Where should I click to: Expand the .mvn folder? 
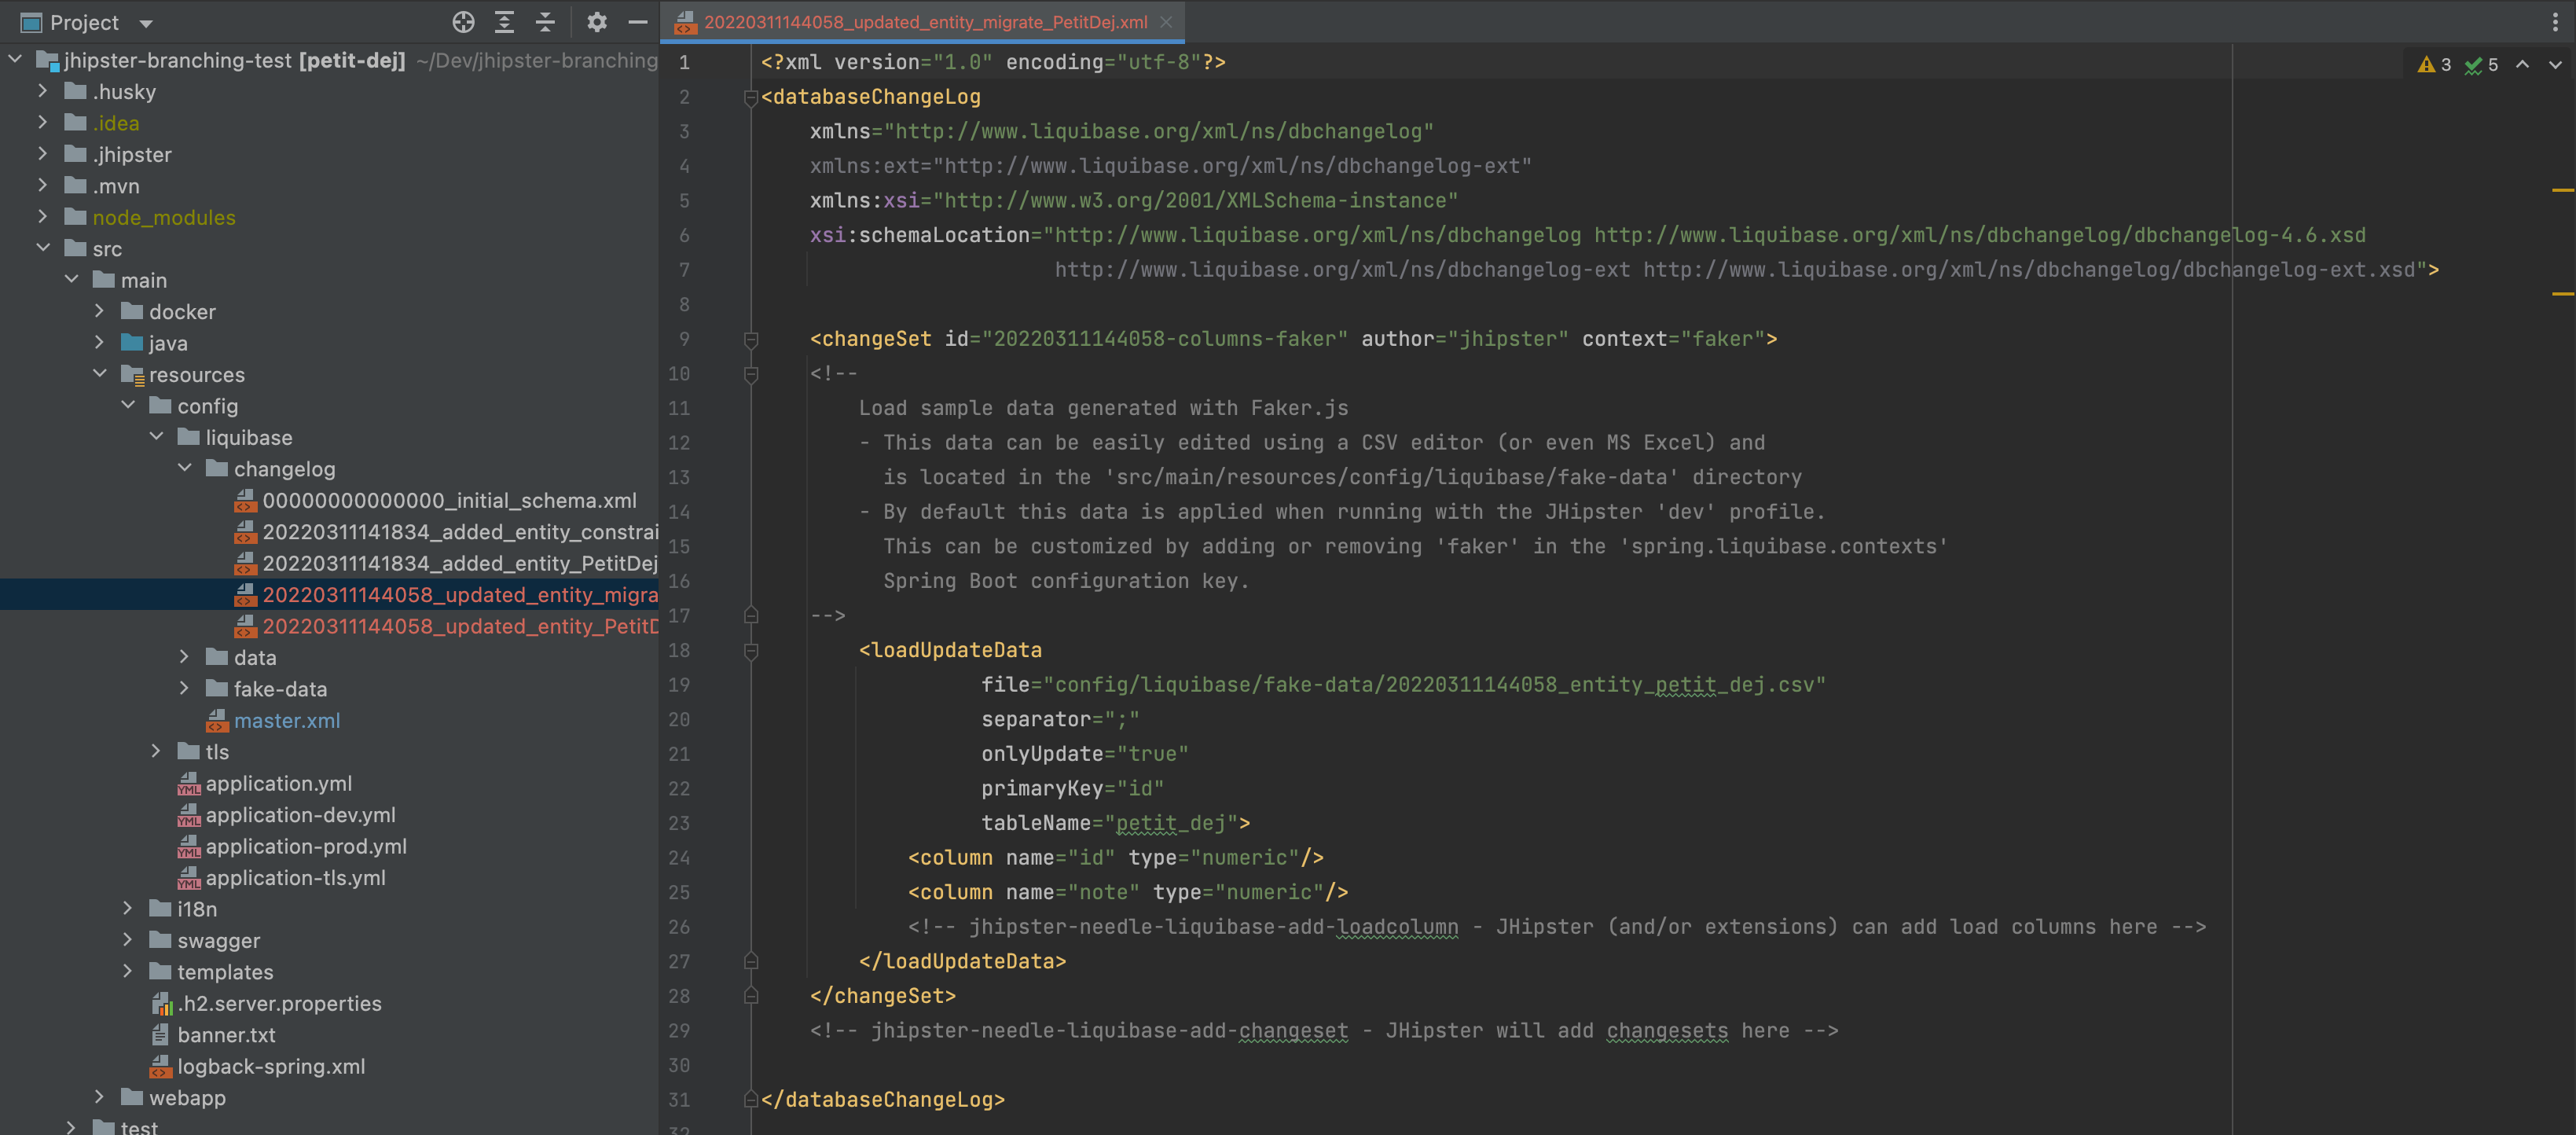tap(42, 185)
